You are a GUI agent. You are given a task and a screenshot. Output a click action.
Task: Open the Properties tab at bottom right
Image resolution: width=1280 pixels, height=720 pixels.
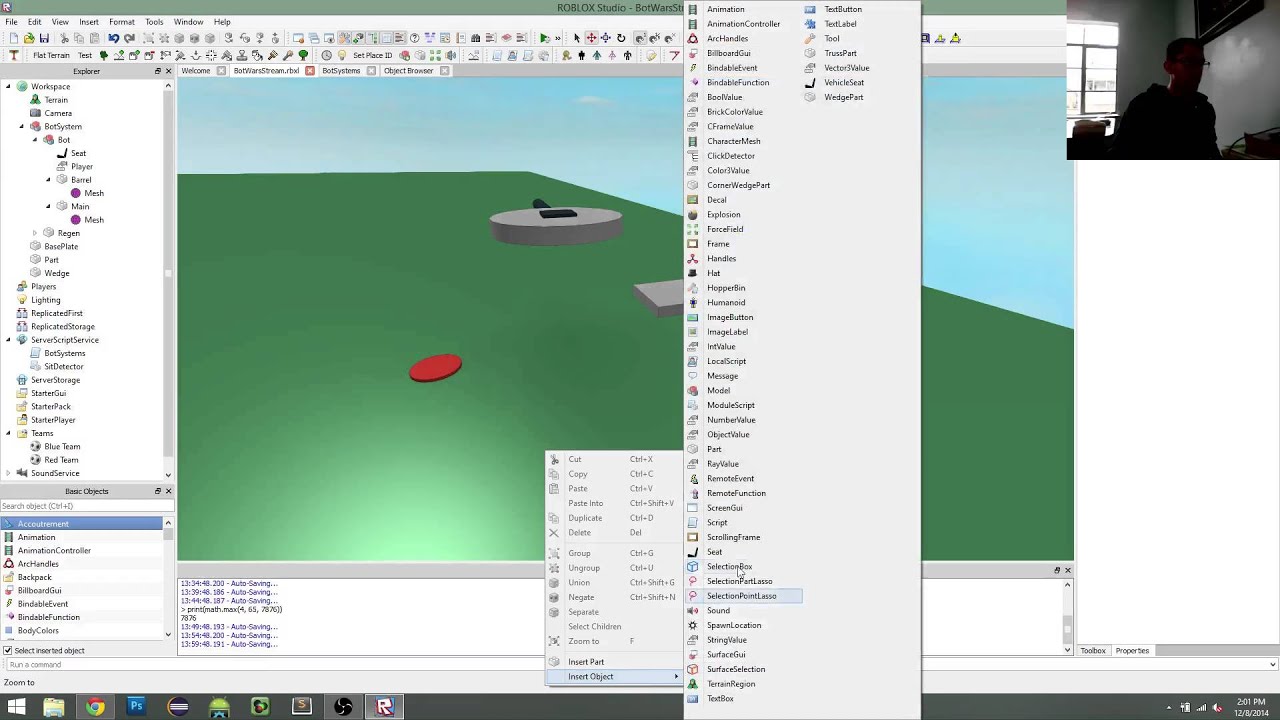click(x=1132, y=651)
